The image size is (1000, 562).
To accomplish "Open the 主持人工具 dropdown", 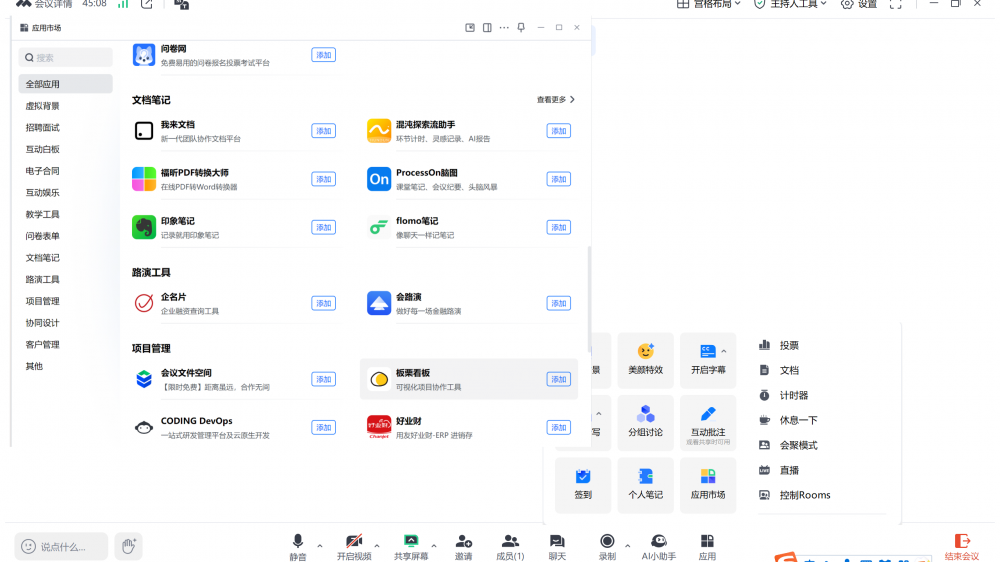I will [x=790, y=4].
